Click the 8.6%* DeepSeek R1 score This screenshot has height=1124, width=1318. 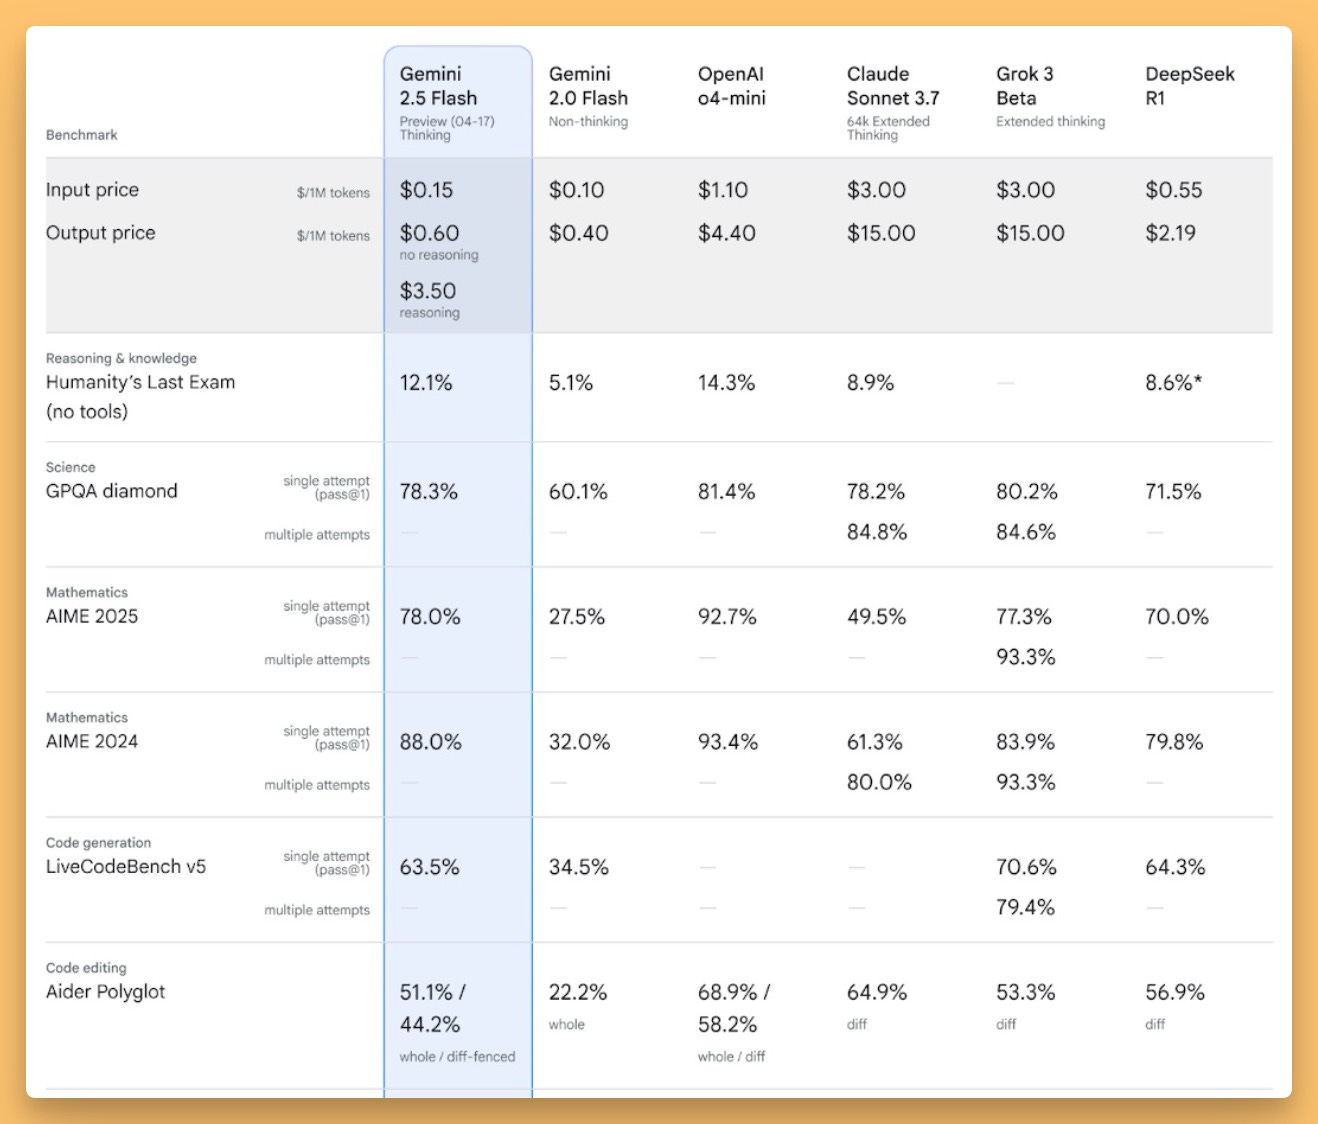click(1173, 383)
